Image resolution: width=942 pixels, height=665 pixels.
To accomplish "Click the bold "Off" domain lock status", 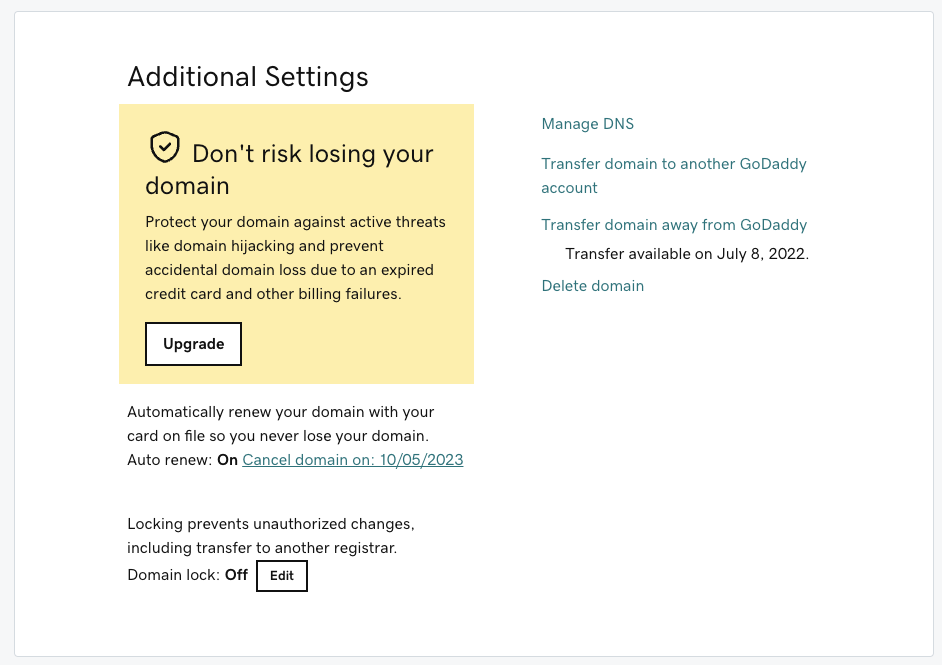I will click(x=236, y=575).
